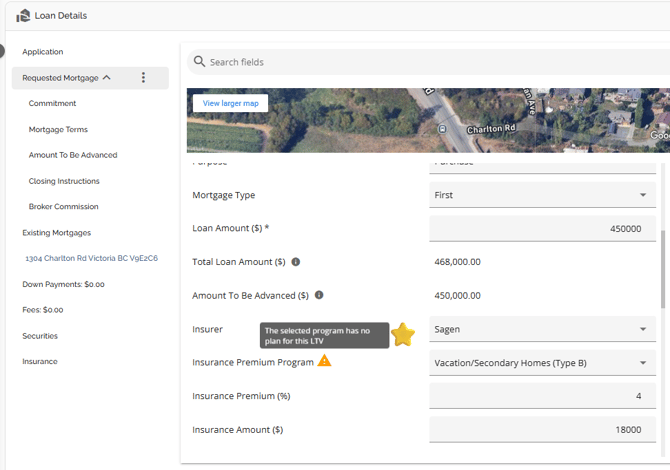Click the View larger map button

click(x=230, y=103)
